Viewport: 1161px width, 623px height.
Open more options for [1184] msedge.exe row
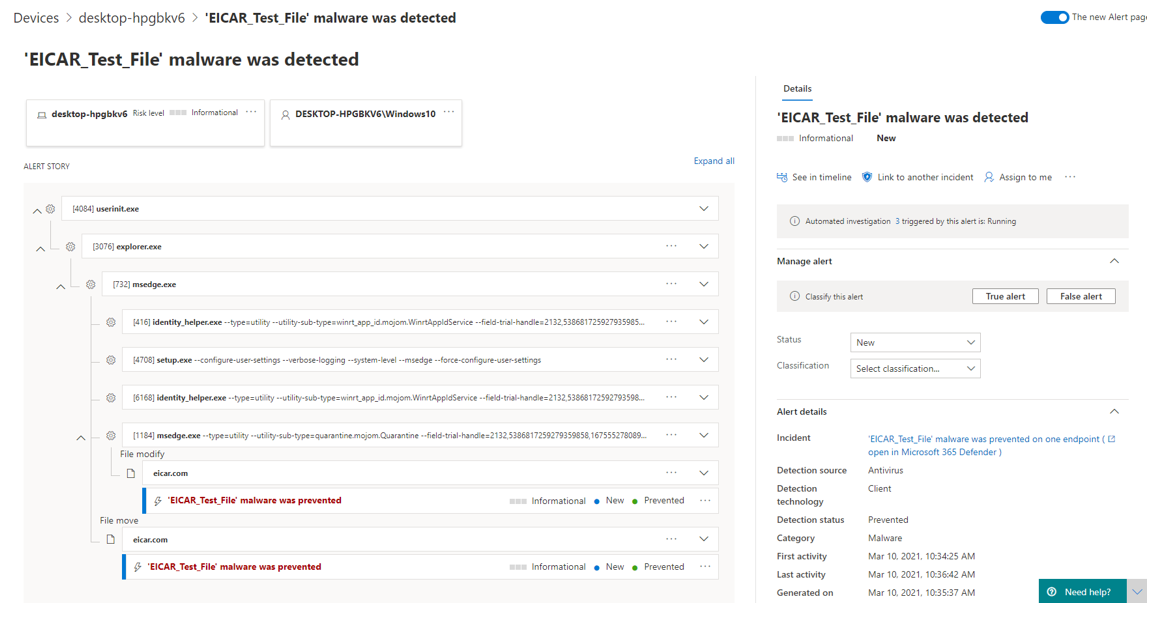pyautogui.click(x=671, y=435)
